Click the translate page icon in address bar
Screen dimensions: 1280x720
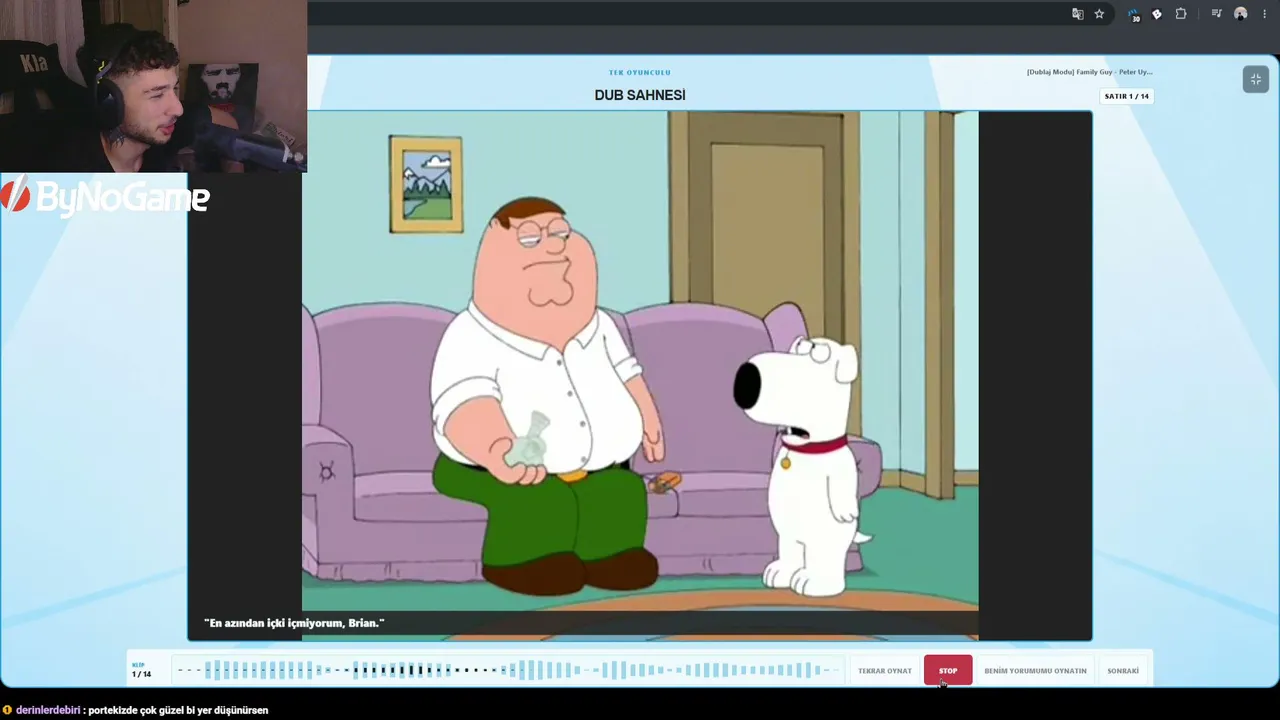(1077, 14)
